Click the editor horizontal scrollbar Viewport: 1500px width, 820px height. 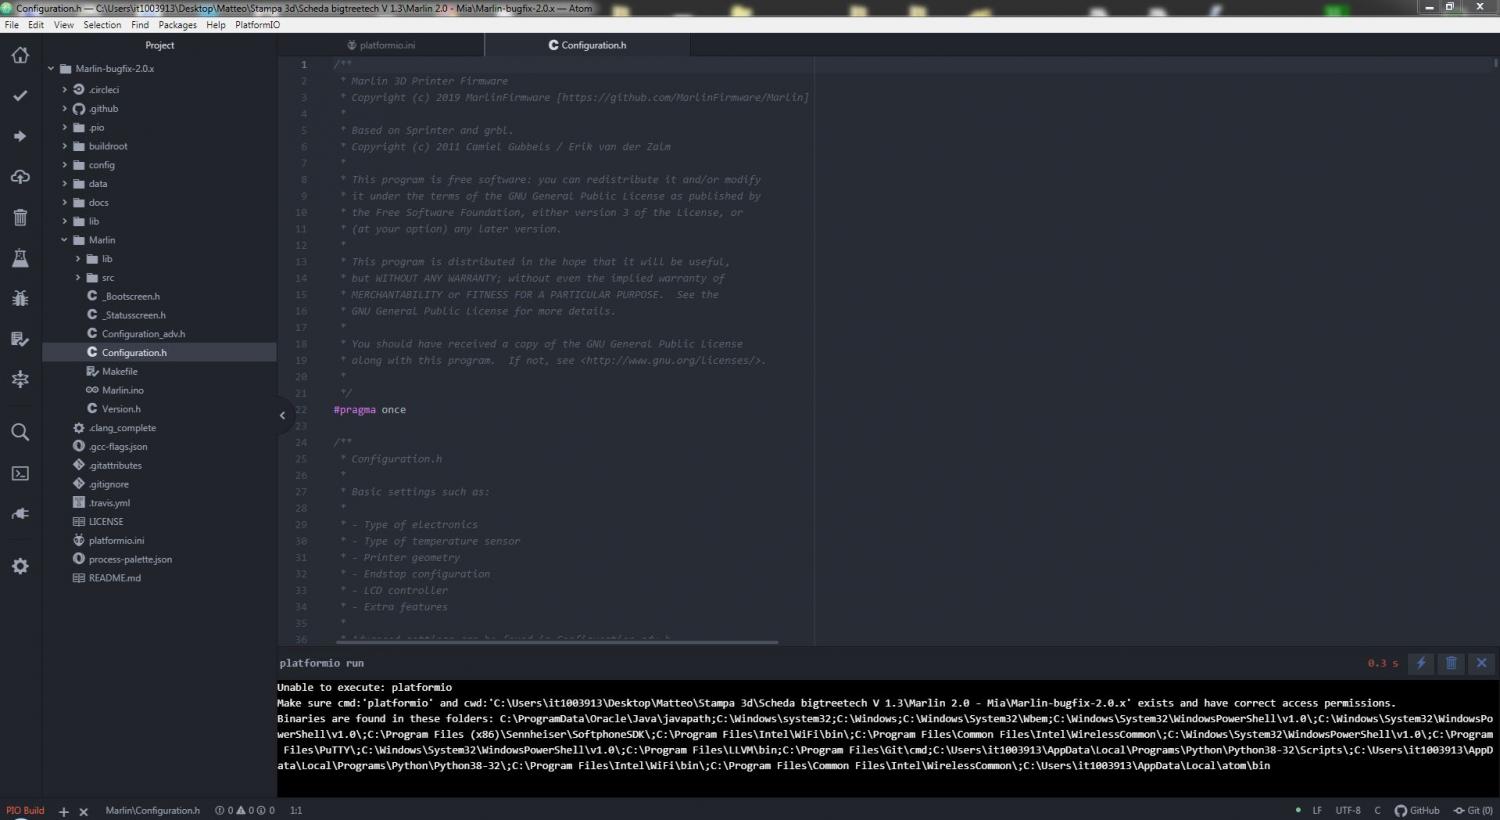(x=557, y=642)
